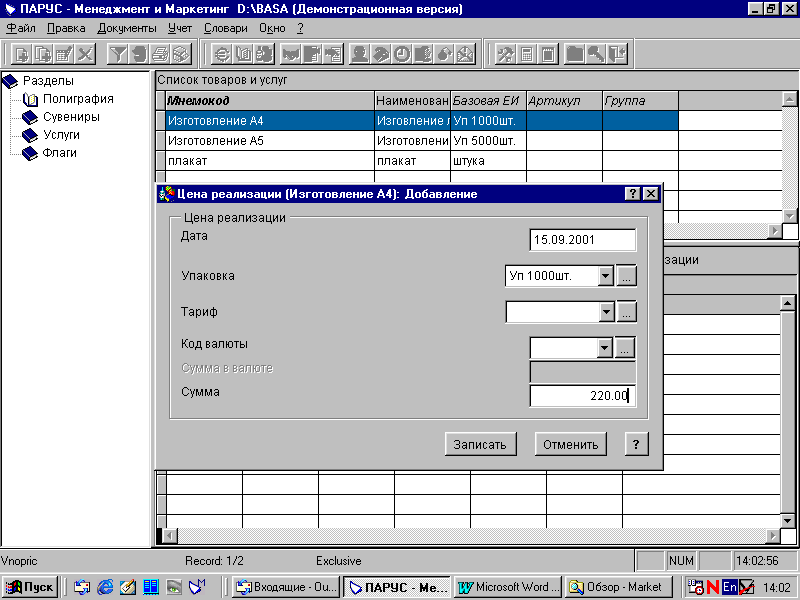Click the Записать button
This screenshot has height=600, width=800.
(480, 444)
